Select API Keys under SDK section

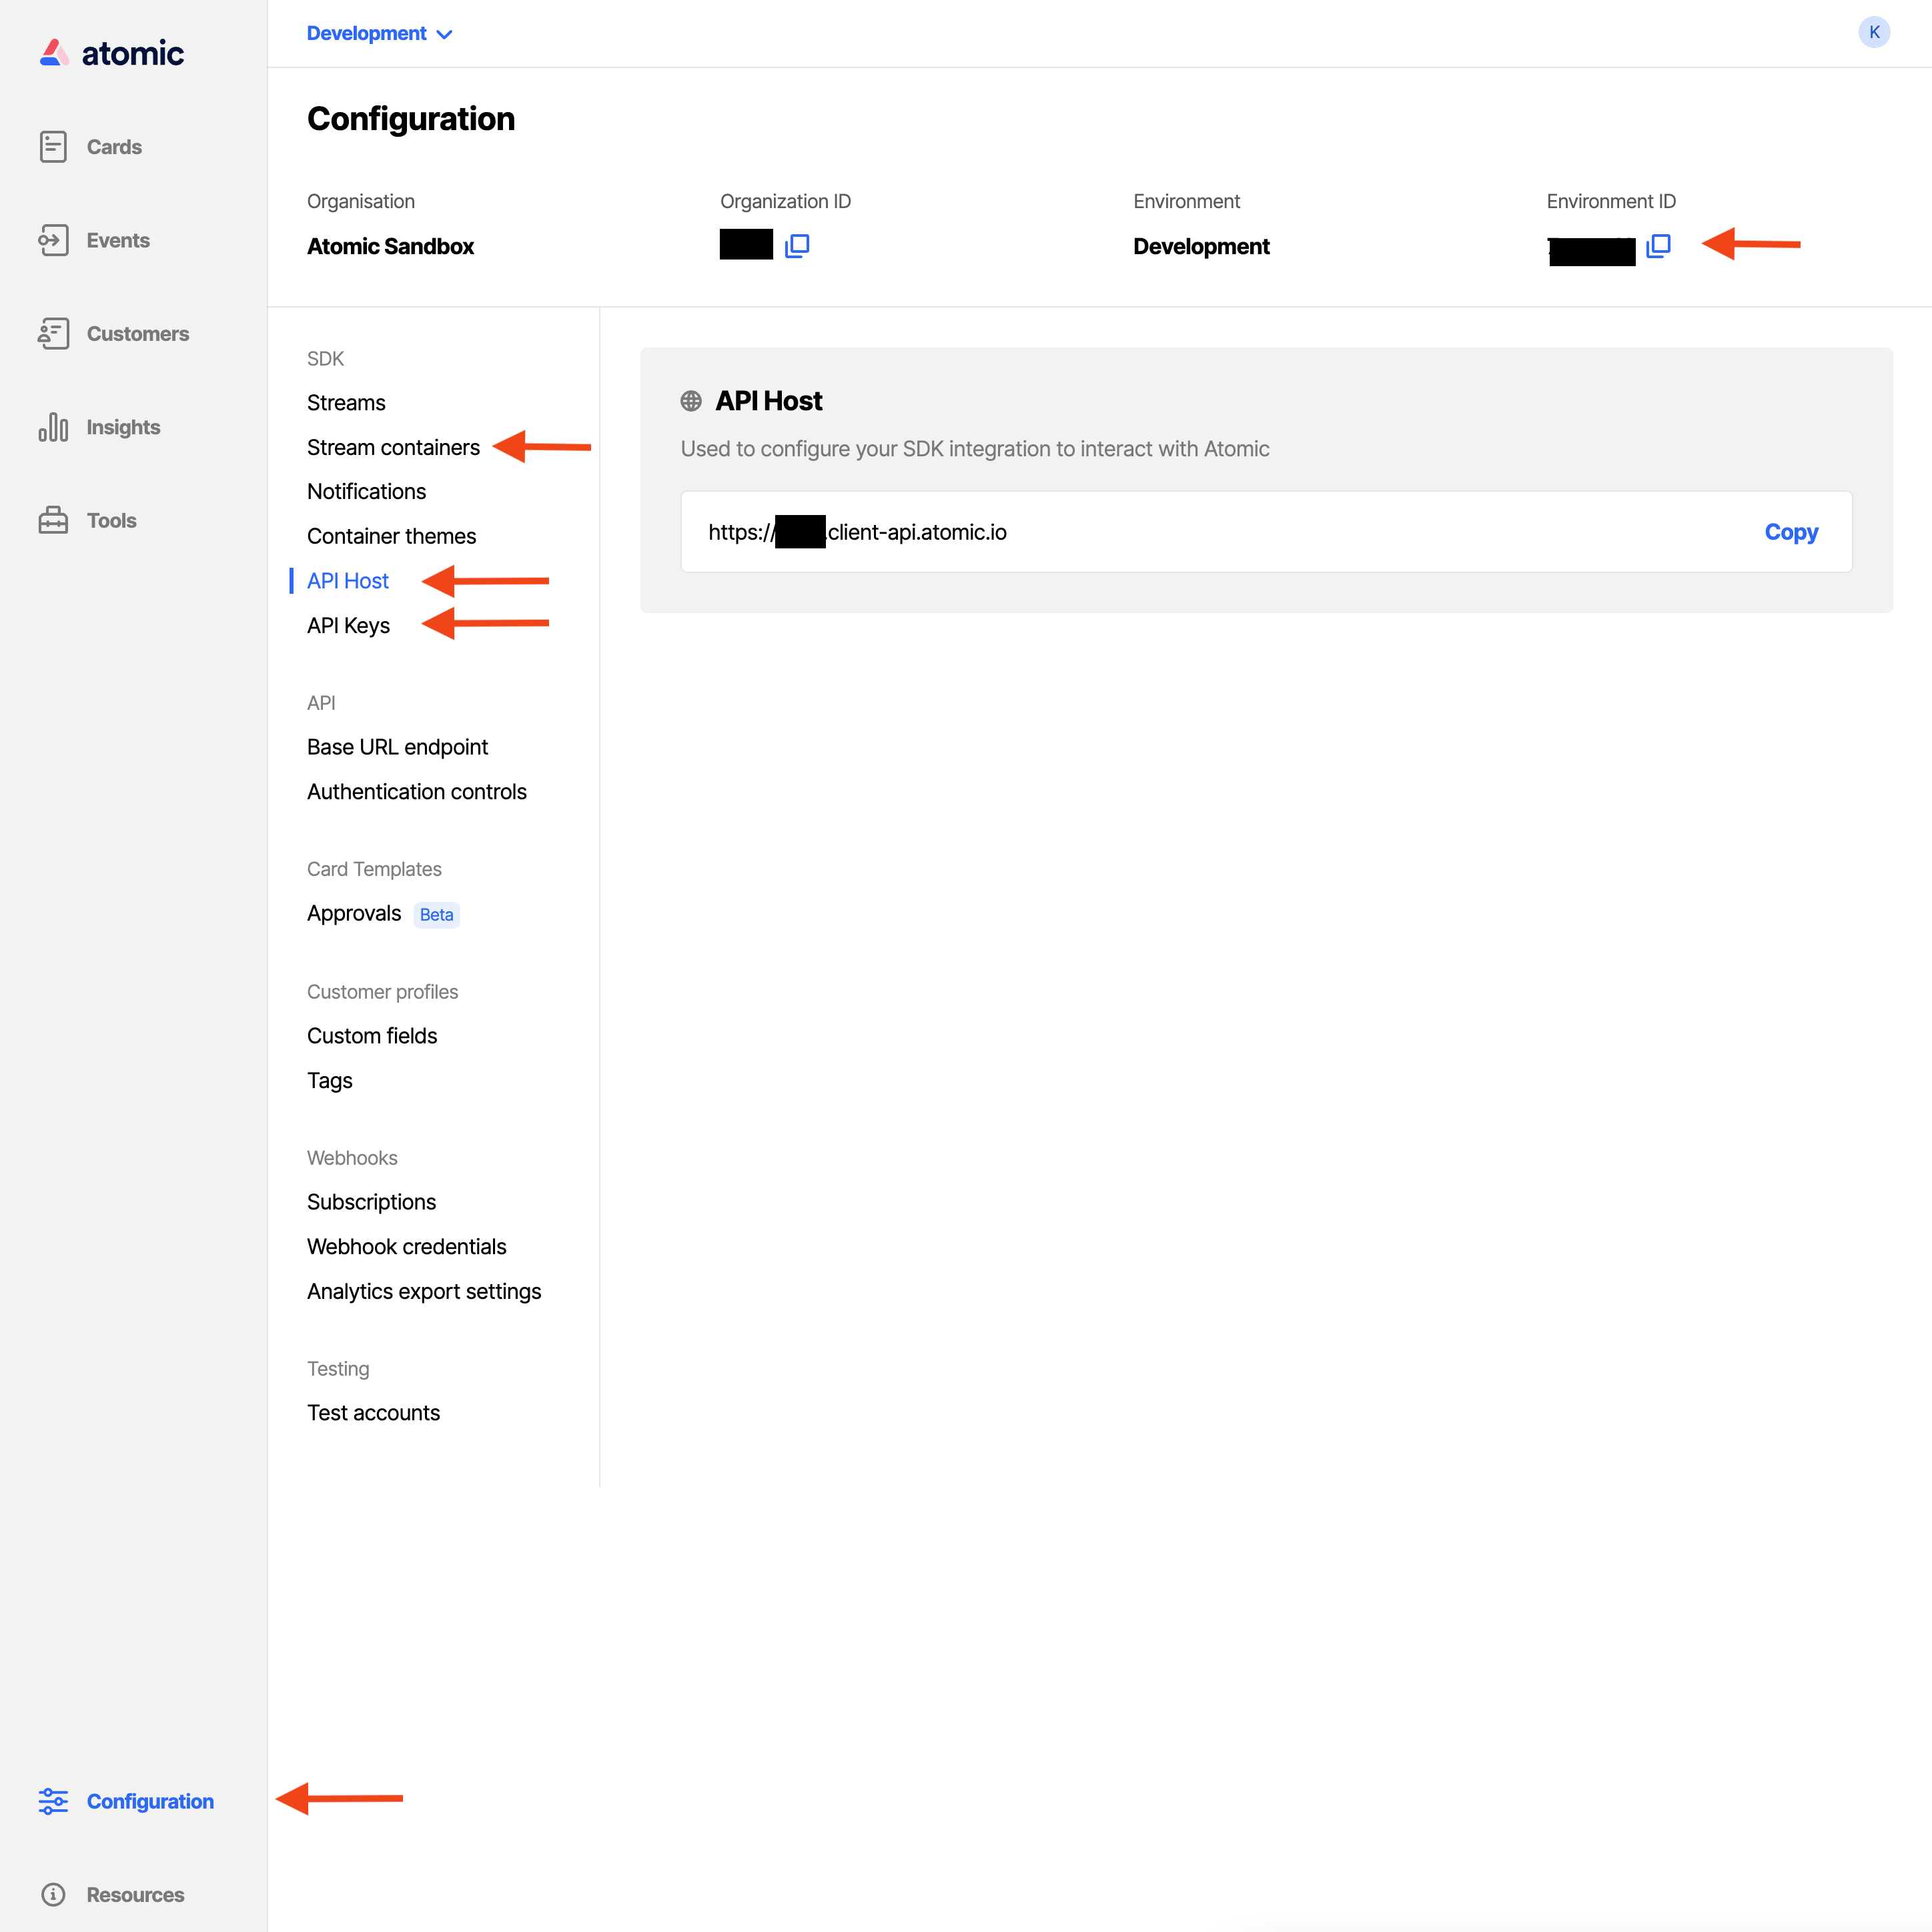click(x=348, y=624)
